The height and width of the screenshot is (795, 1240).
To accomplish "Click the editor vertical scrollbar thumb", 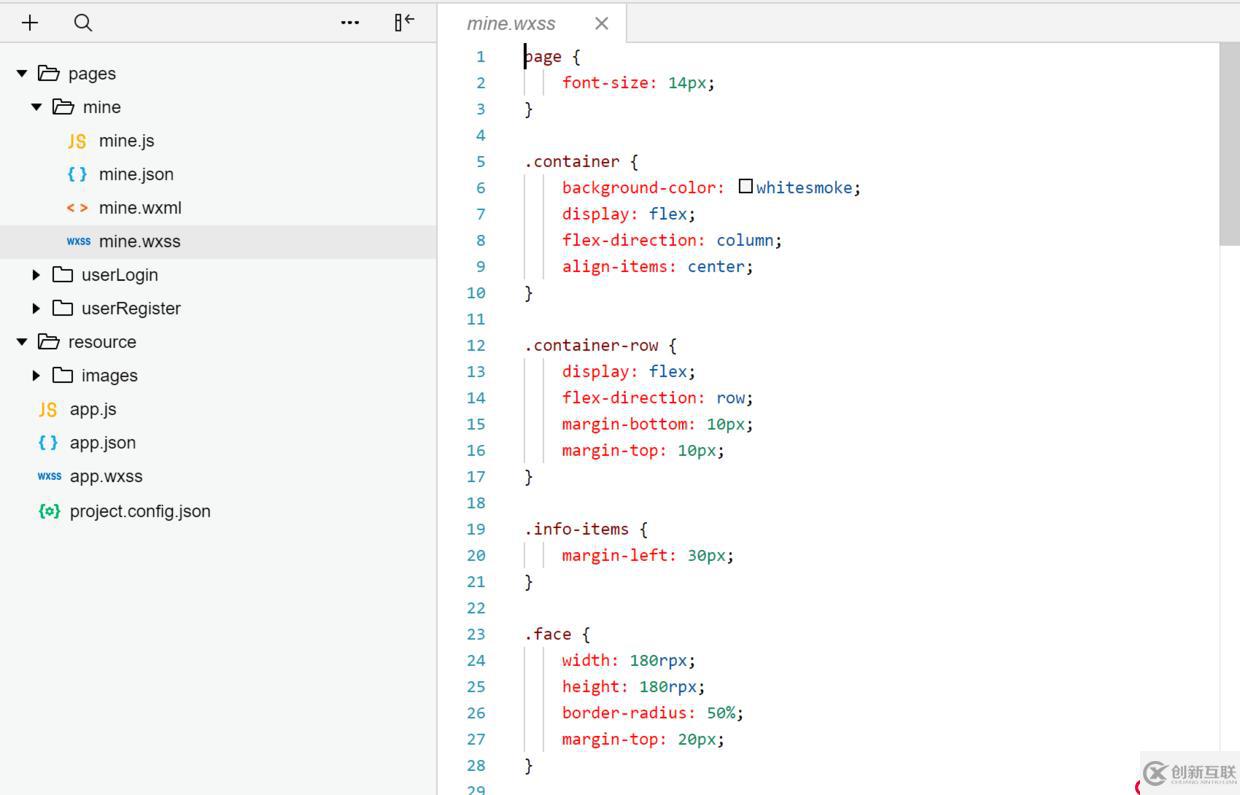I will 1229,145.
